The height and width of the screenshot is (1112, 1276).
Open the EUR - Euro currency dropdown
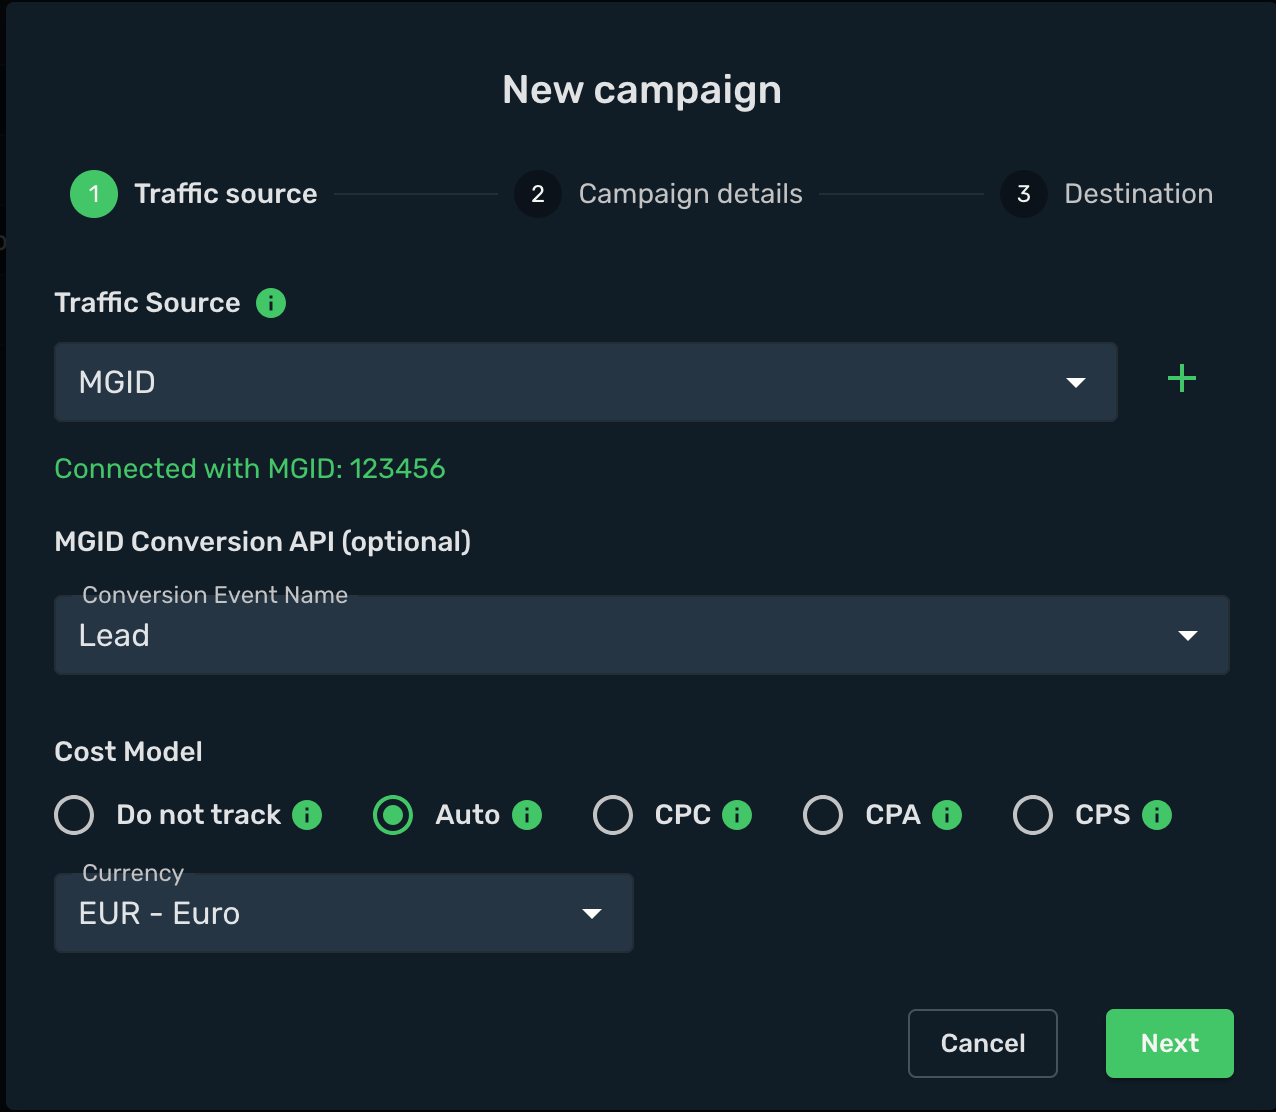click(344, 913)
